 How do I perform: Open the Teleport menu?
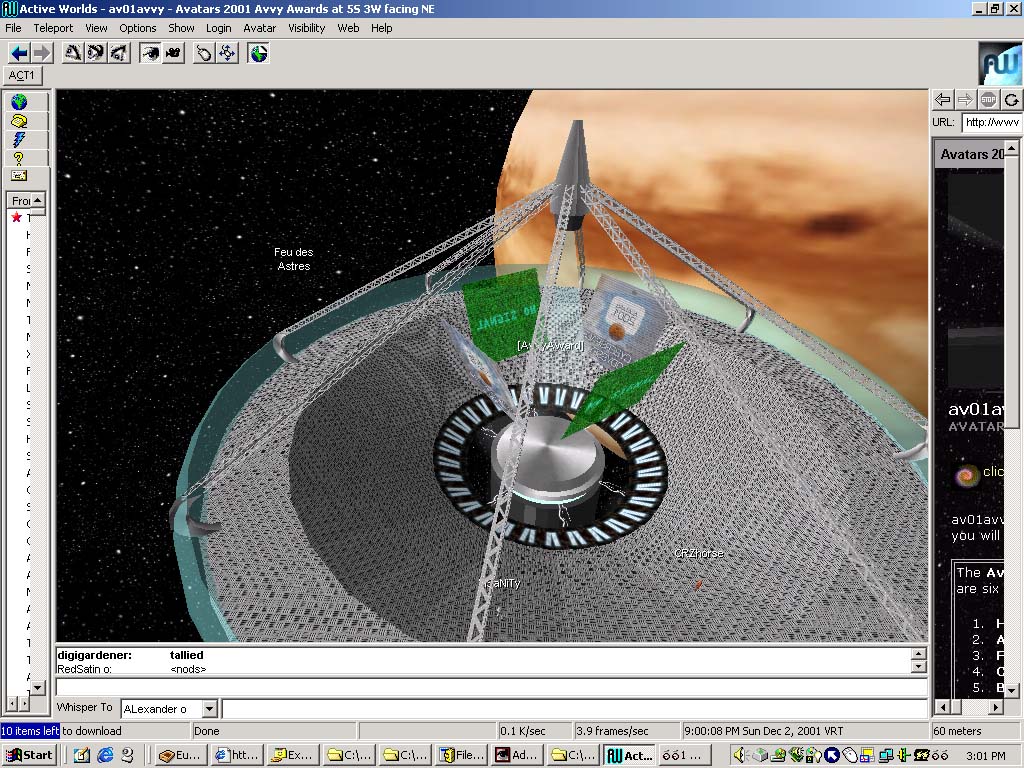coord(53,28)
